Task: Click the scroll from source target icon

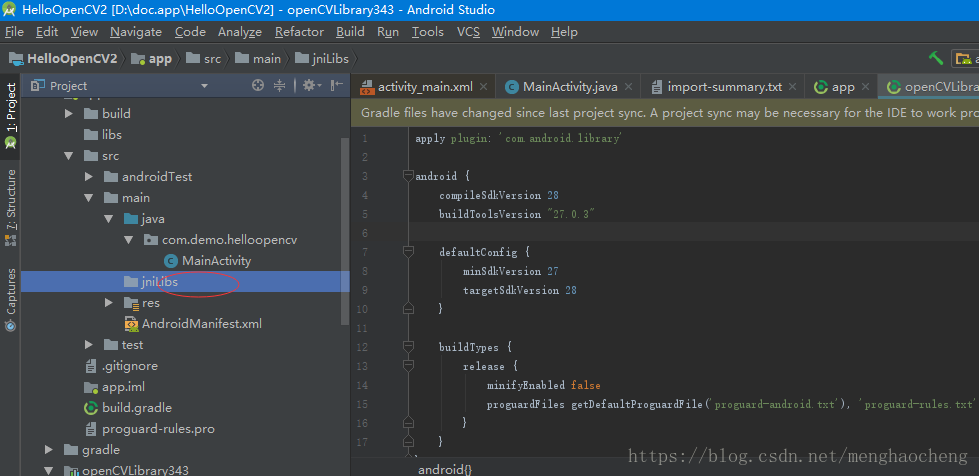Action: click(x=258, y=86)
